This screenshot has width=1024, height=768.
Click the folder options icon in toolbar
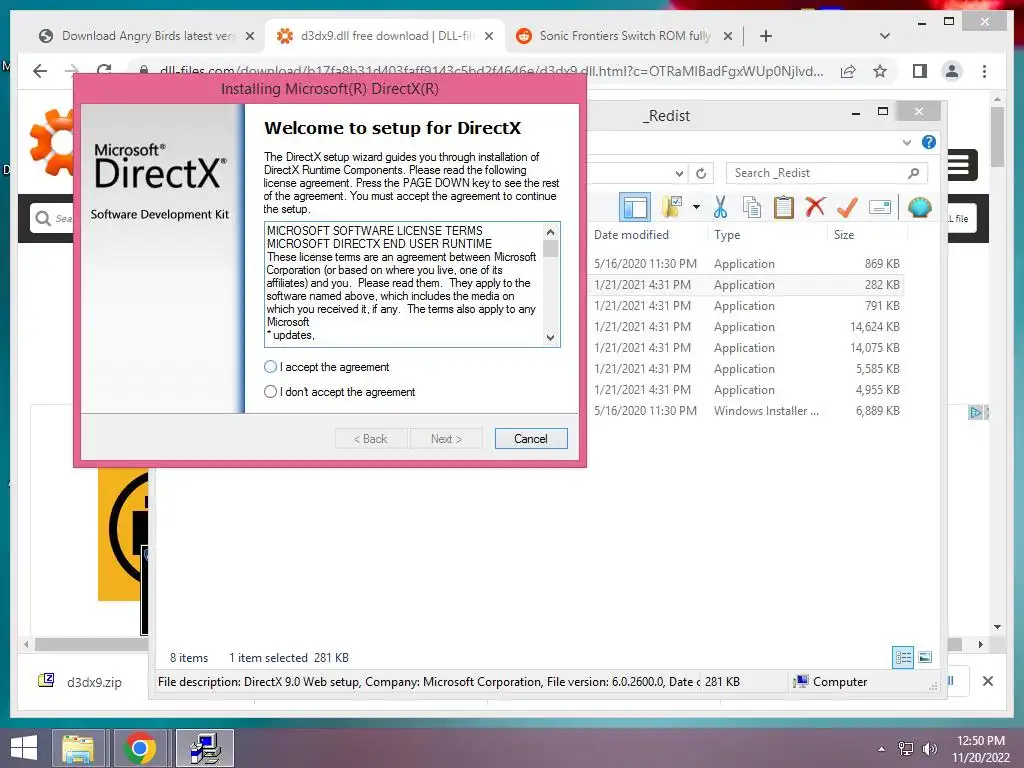tap(672, 207)
